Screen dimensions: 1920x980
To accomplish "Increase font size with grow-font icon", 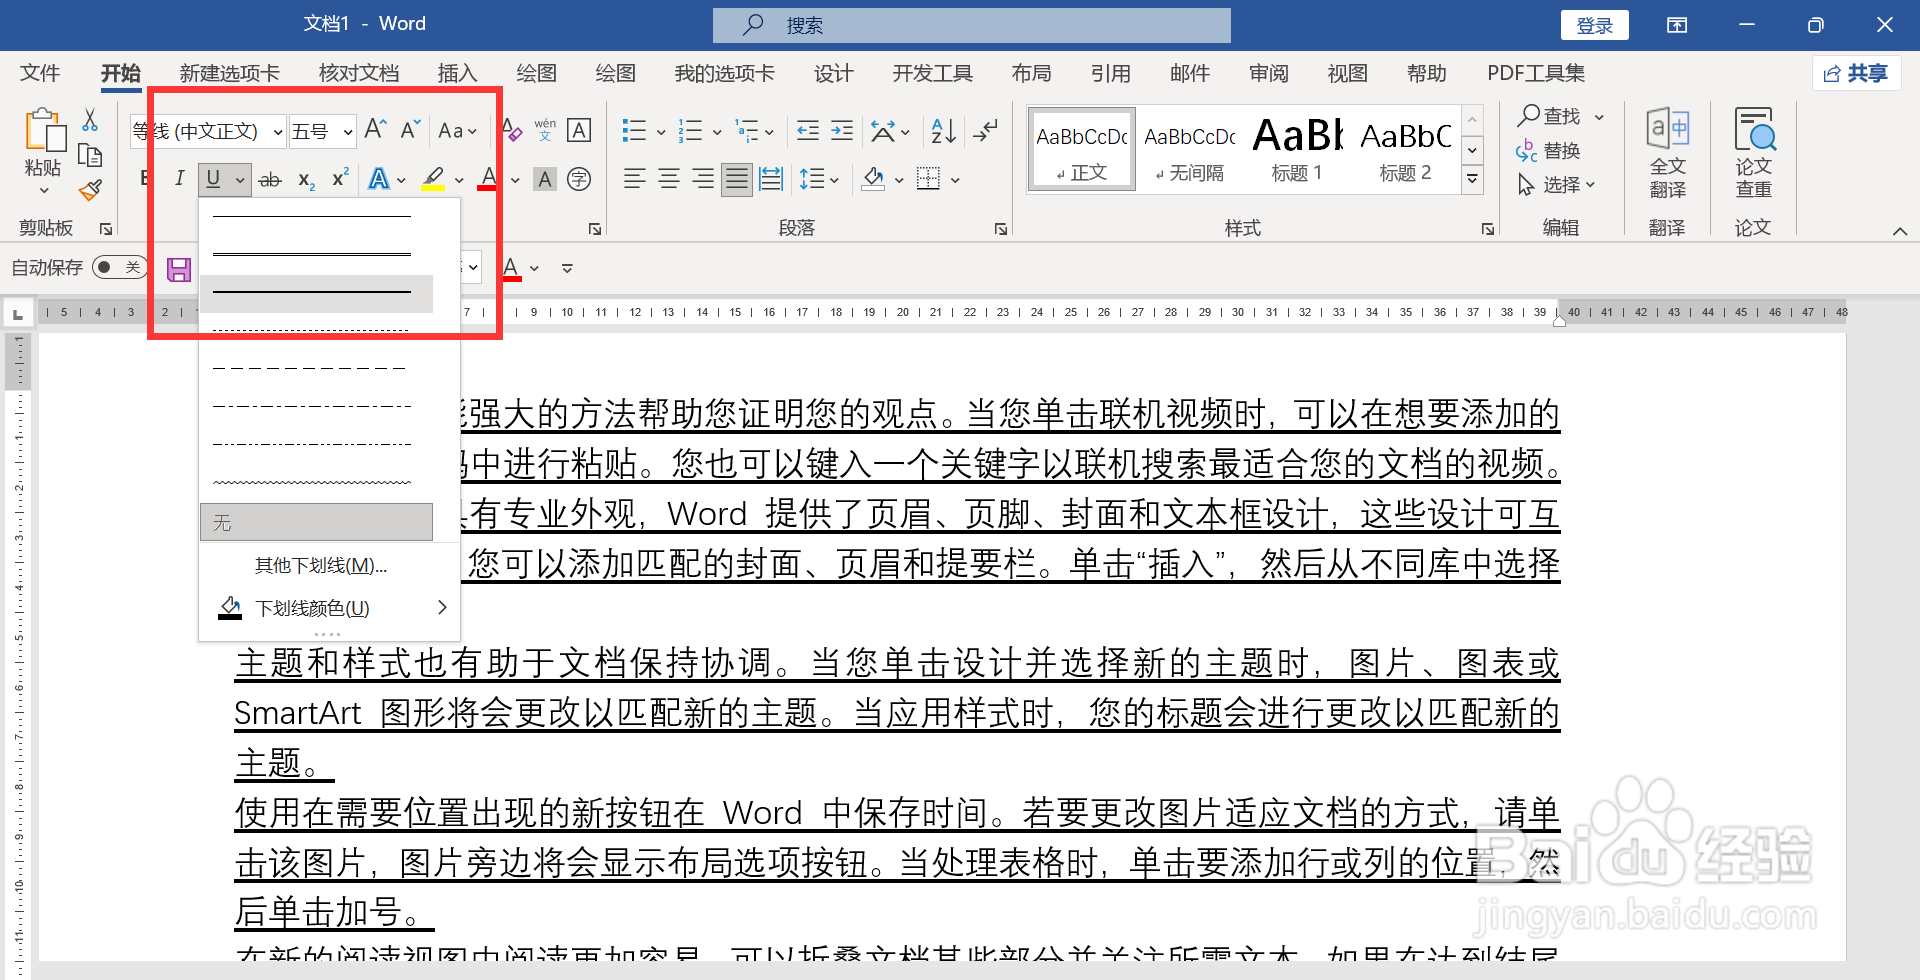I will tap(375, 130).
